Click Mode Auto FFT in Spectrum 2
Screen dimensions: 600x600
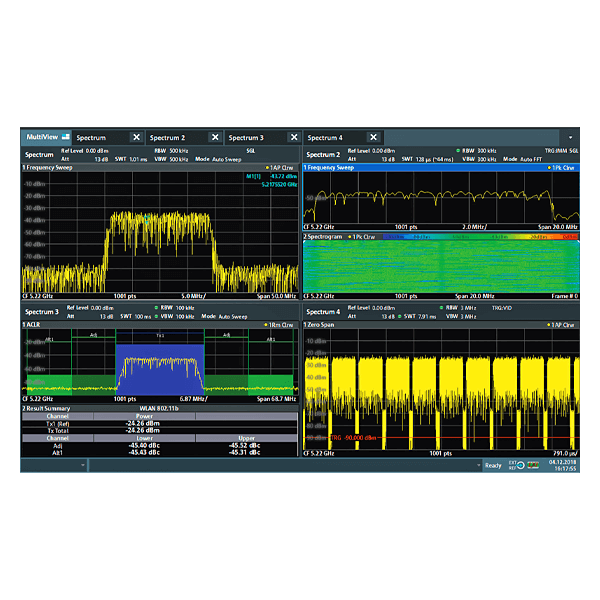(x=522, y=159)
